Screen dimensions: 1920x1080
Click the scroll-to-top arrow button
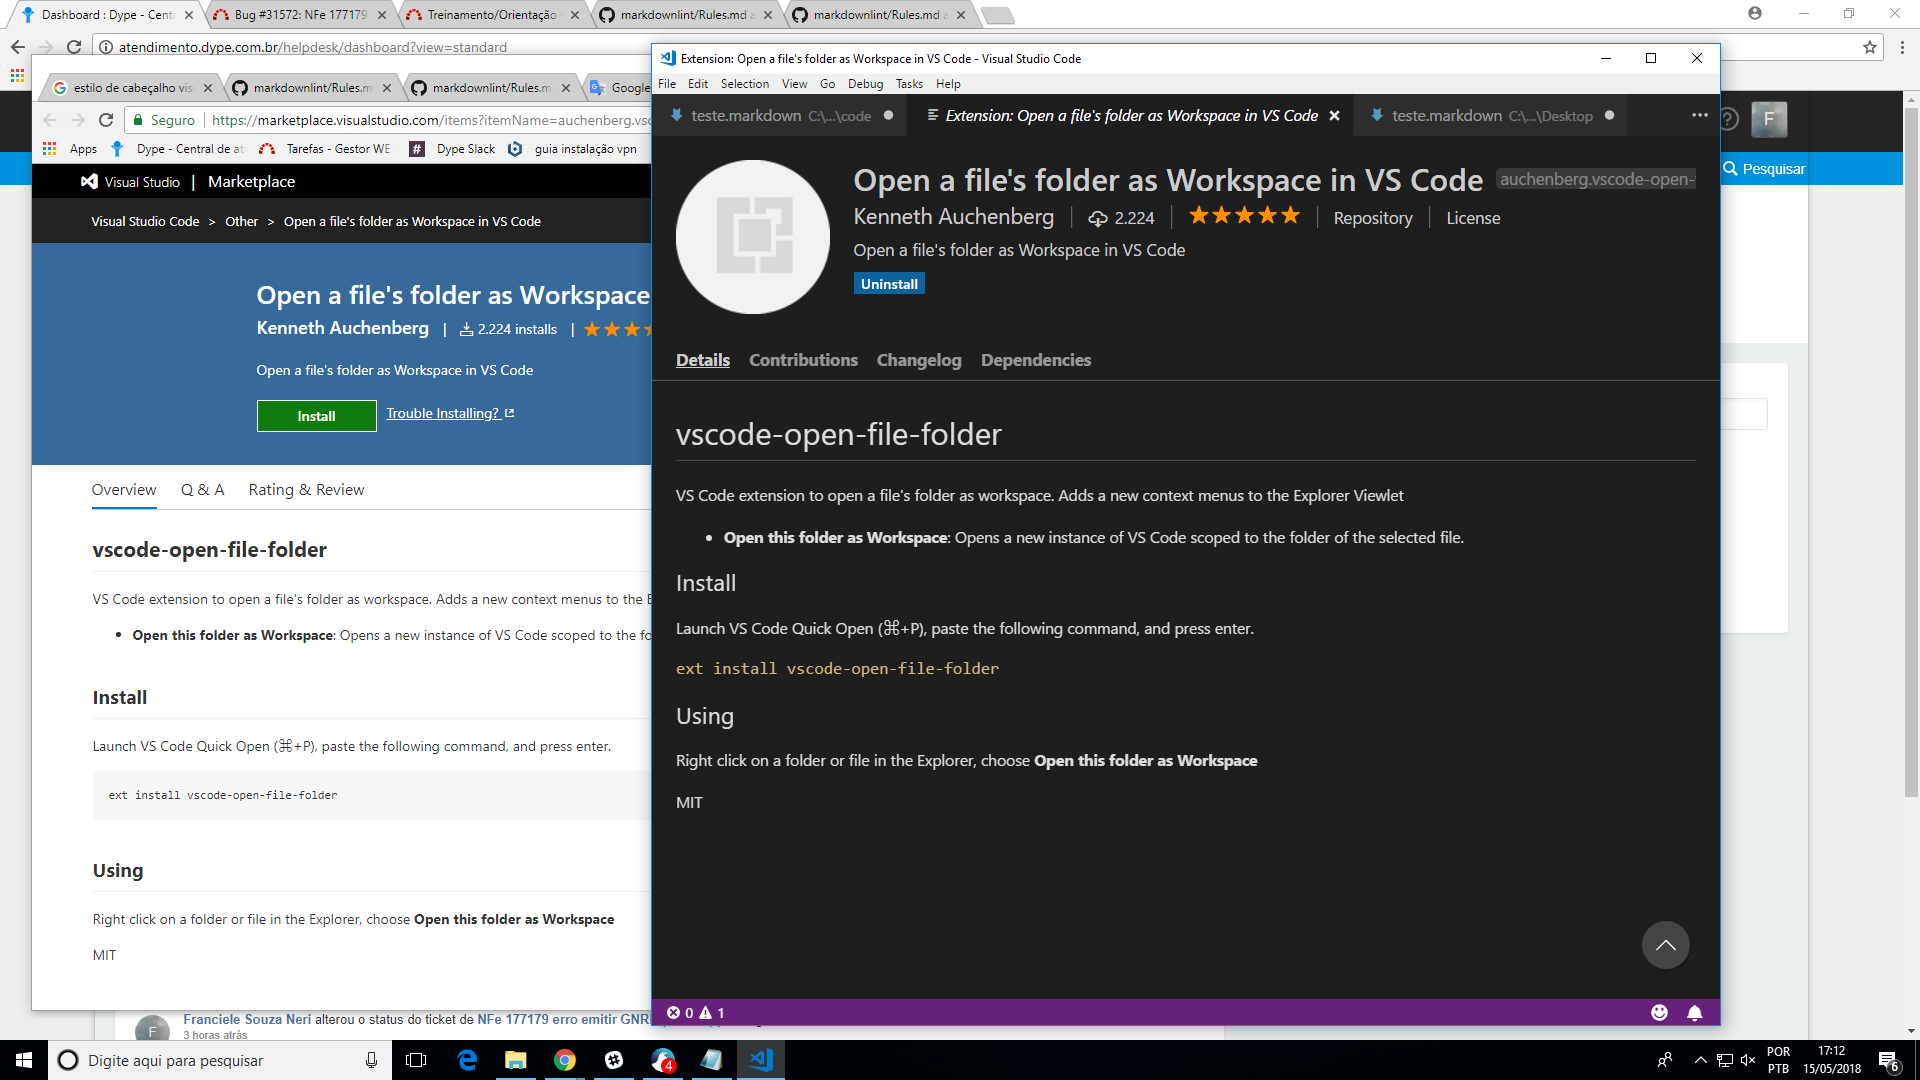point(1666,945)
